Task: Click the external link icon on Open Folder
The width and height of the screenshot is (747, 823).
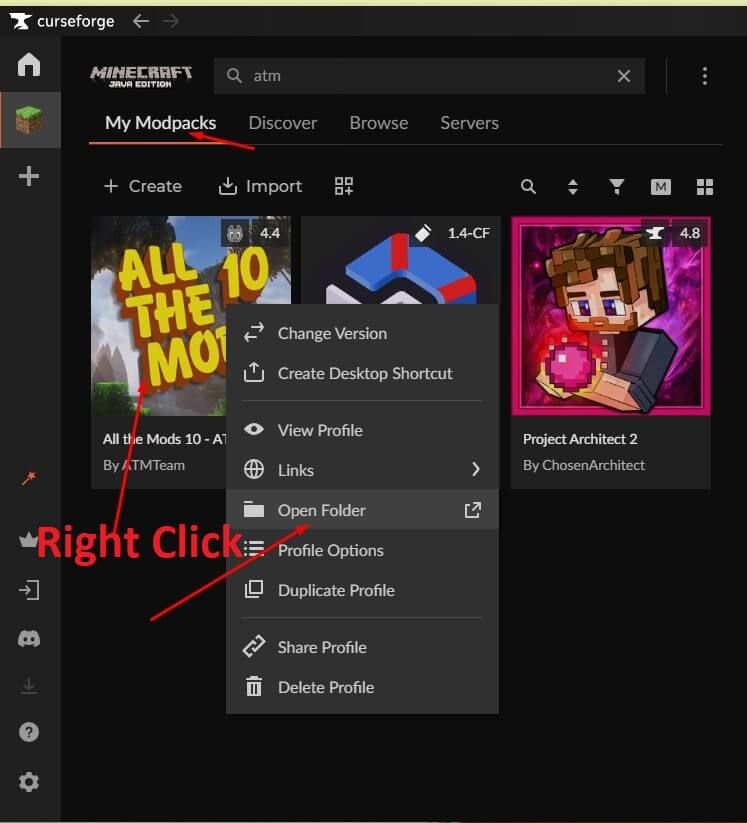Action: (472, 510)
